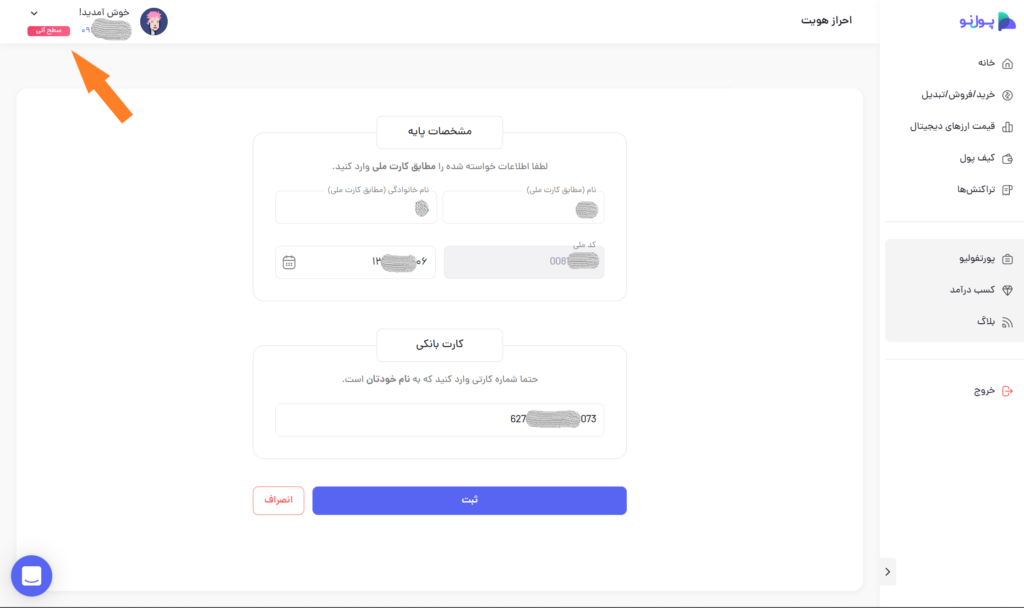Click the تراکنش‌ها transactions icon
1024x608 pixels.
tap(1007, 189)
